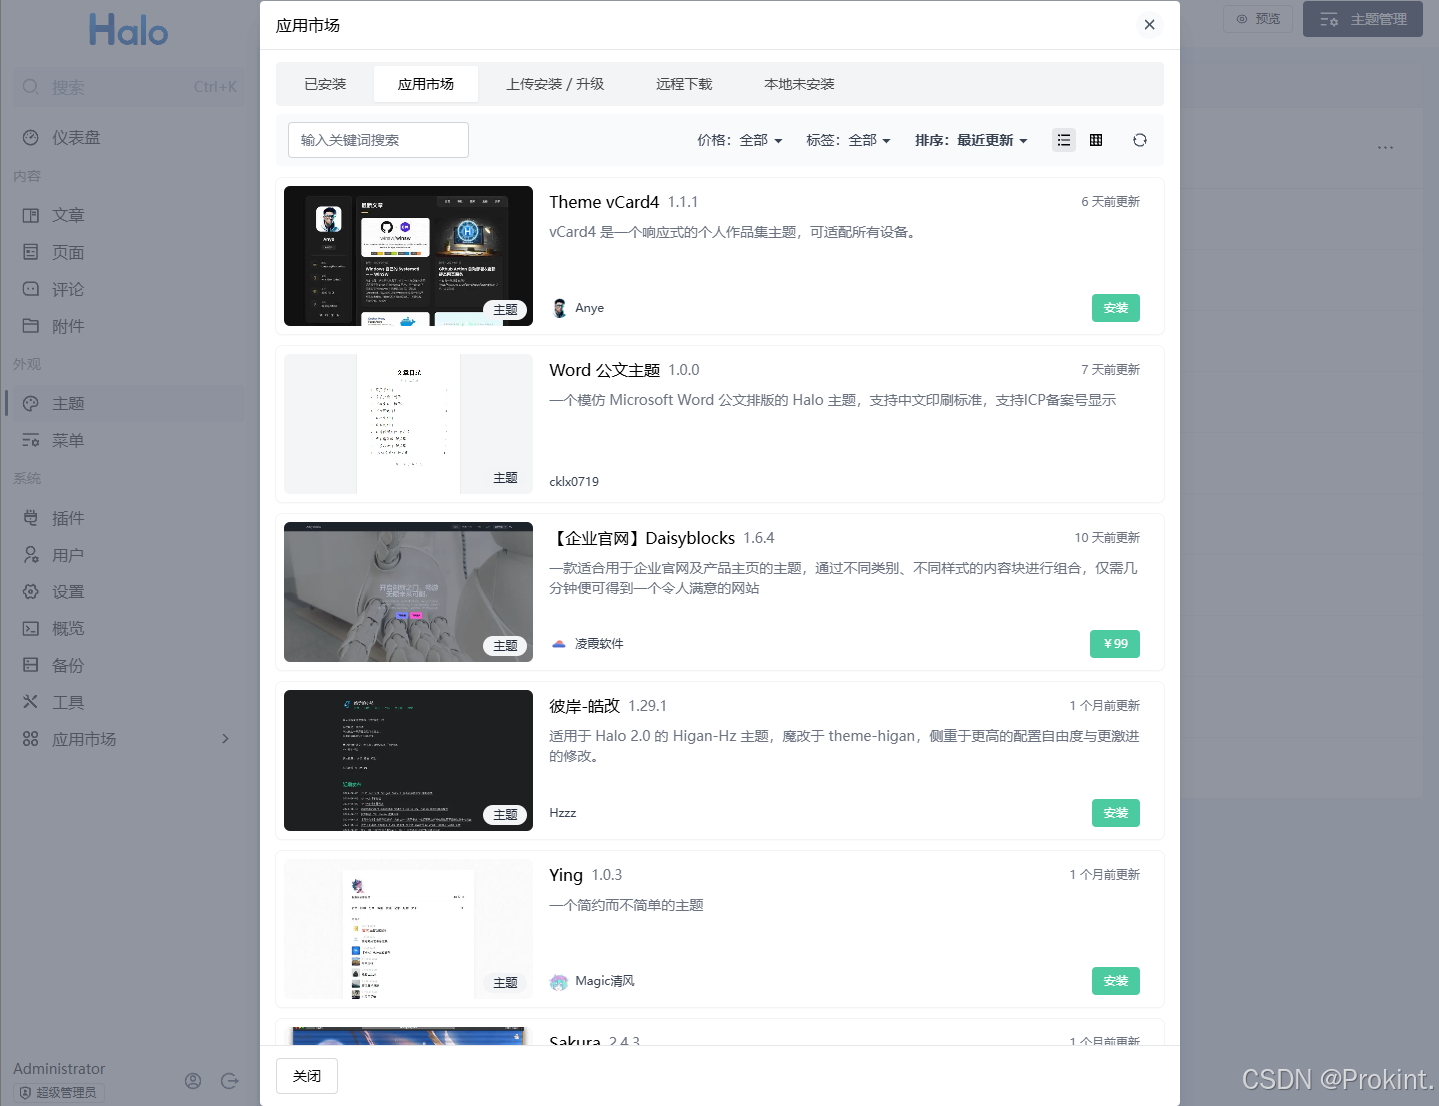Click the '10 天前更新' timestamp
The image size is (1439, 1106).
click(1107, 538)
